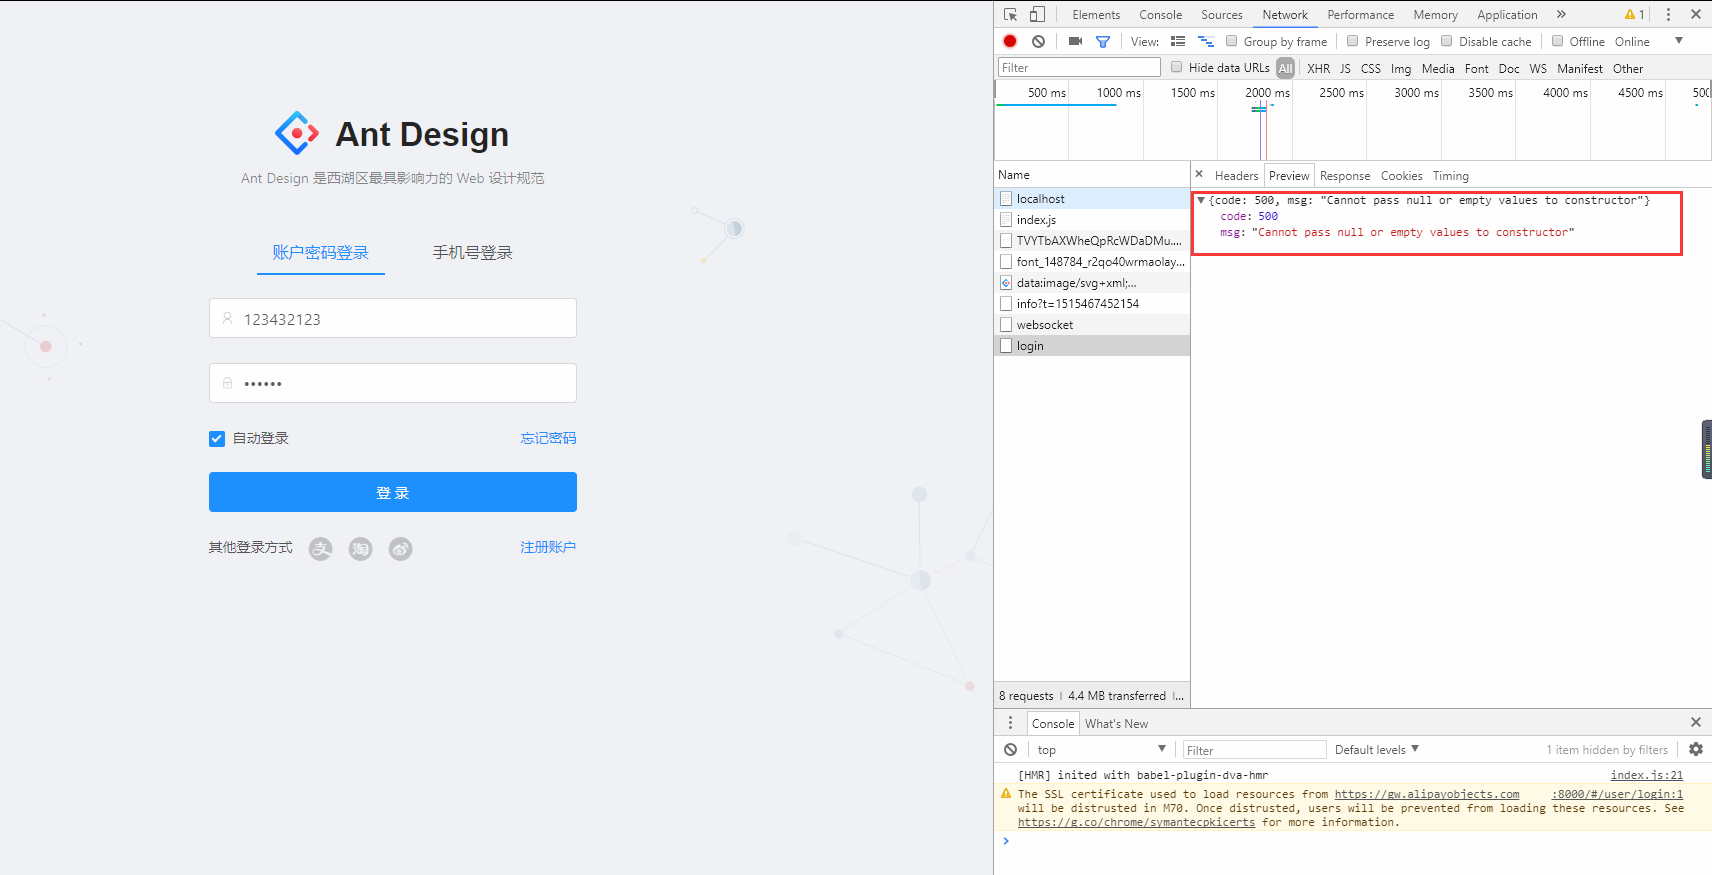Stop recording network log with red button
The image size is (1712, 875).
pos(1010,41)
